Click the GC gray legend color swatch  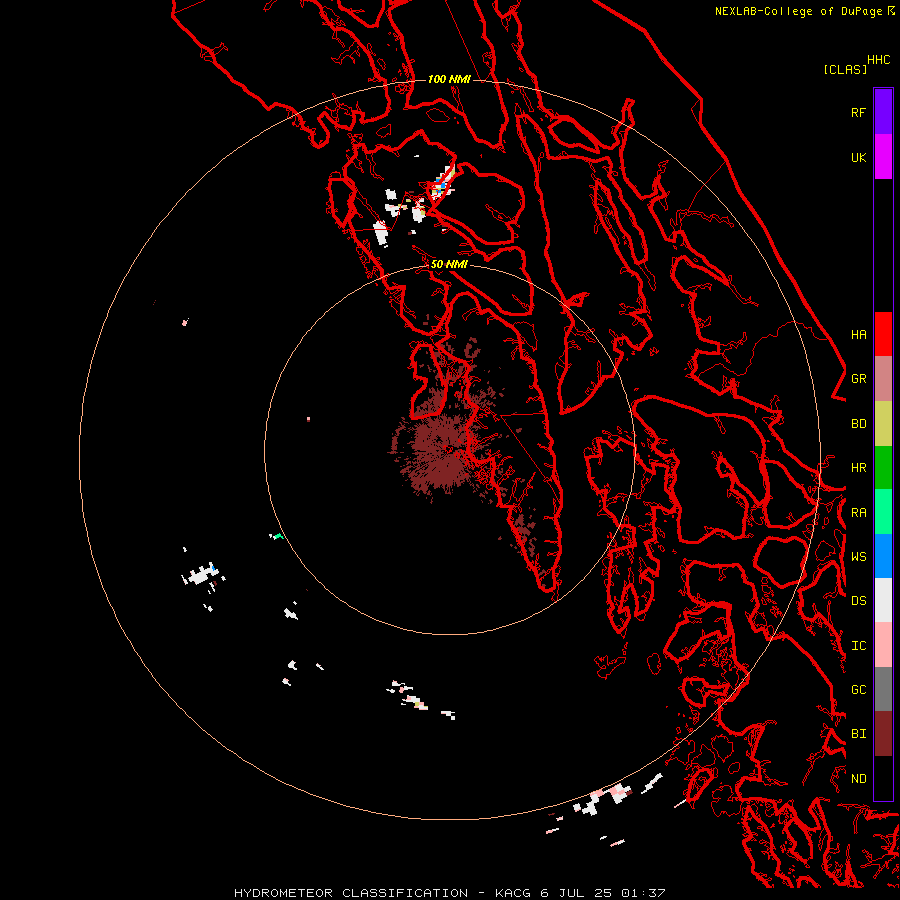point(883,689)
